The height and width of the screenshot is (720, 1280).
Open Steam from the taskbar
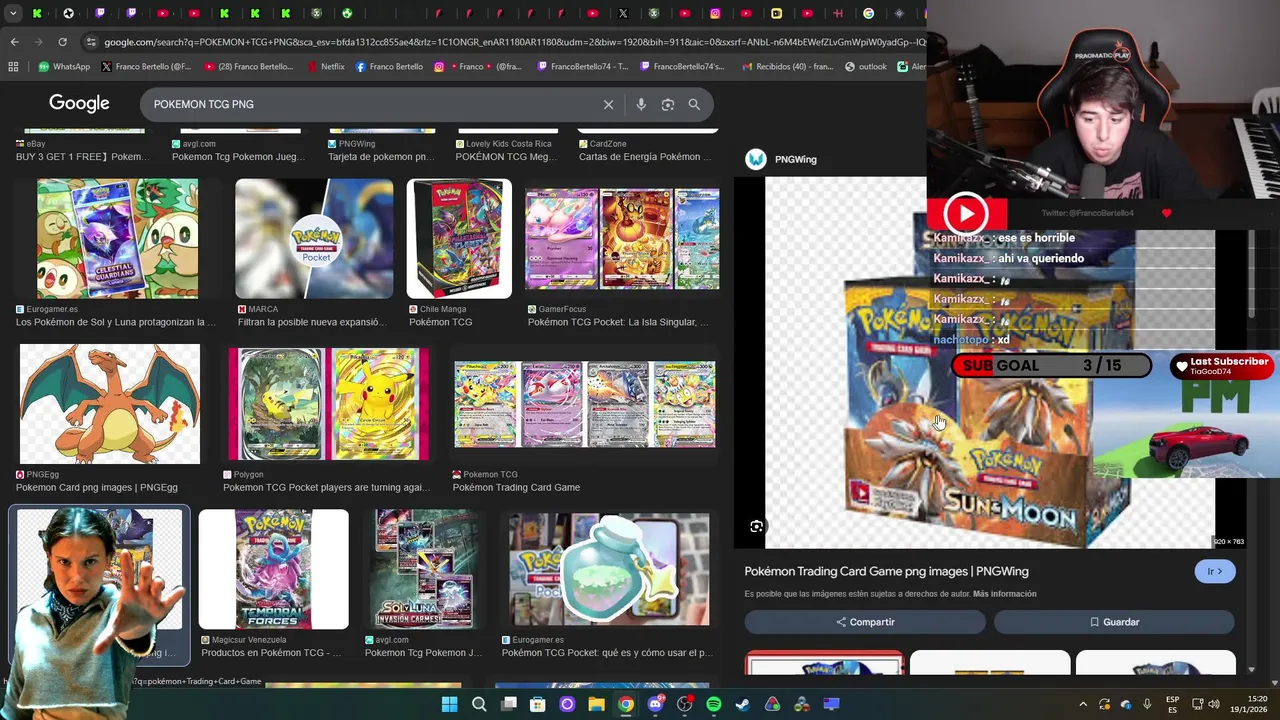(x=743, y=705)
